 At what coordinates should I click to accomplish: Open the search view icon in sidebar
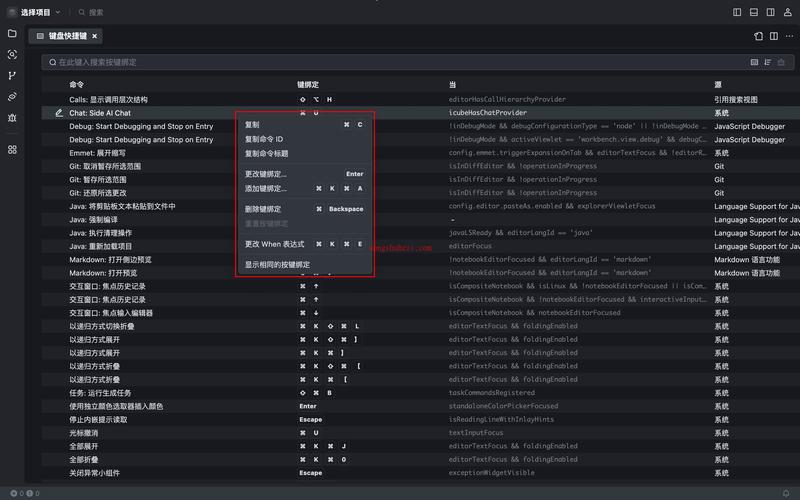12,55
